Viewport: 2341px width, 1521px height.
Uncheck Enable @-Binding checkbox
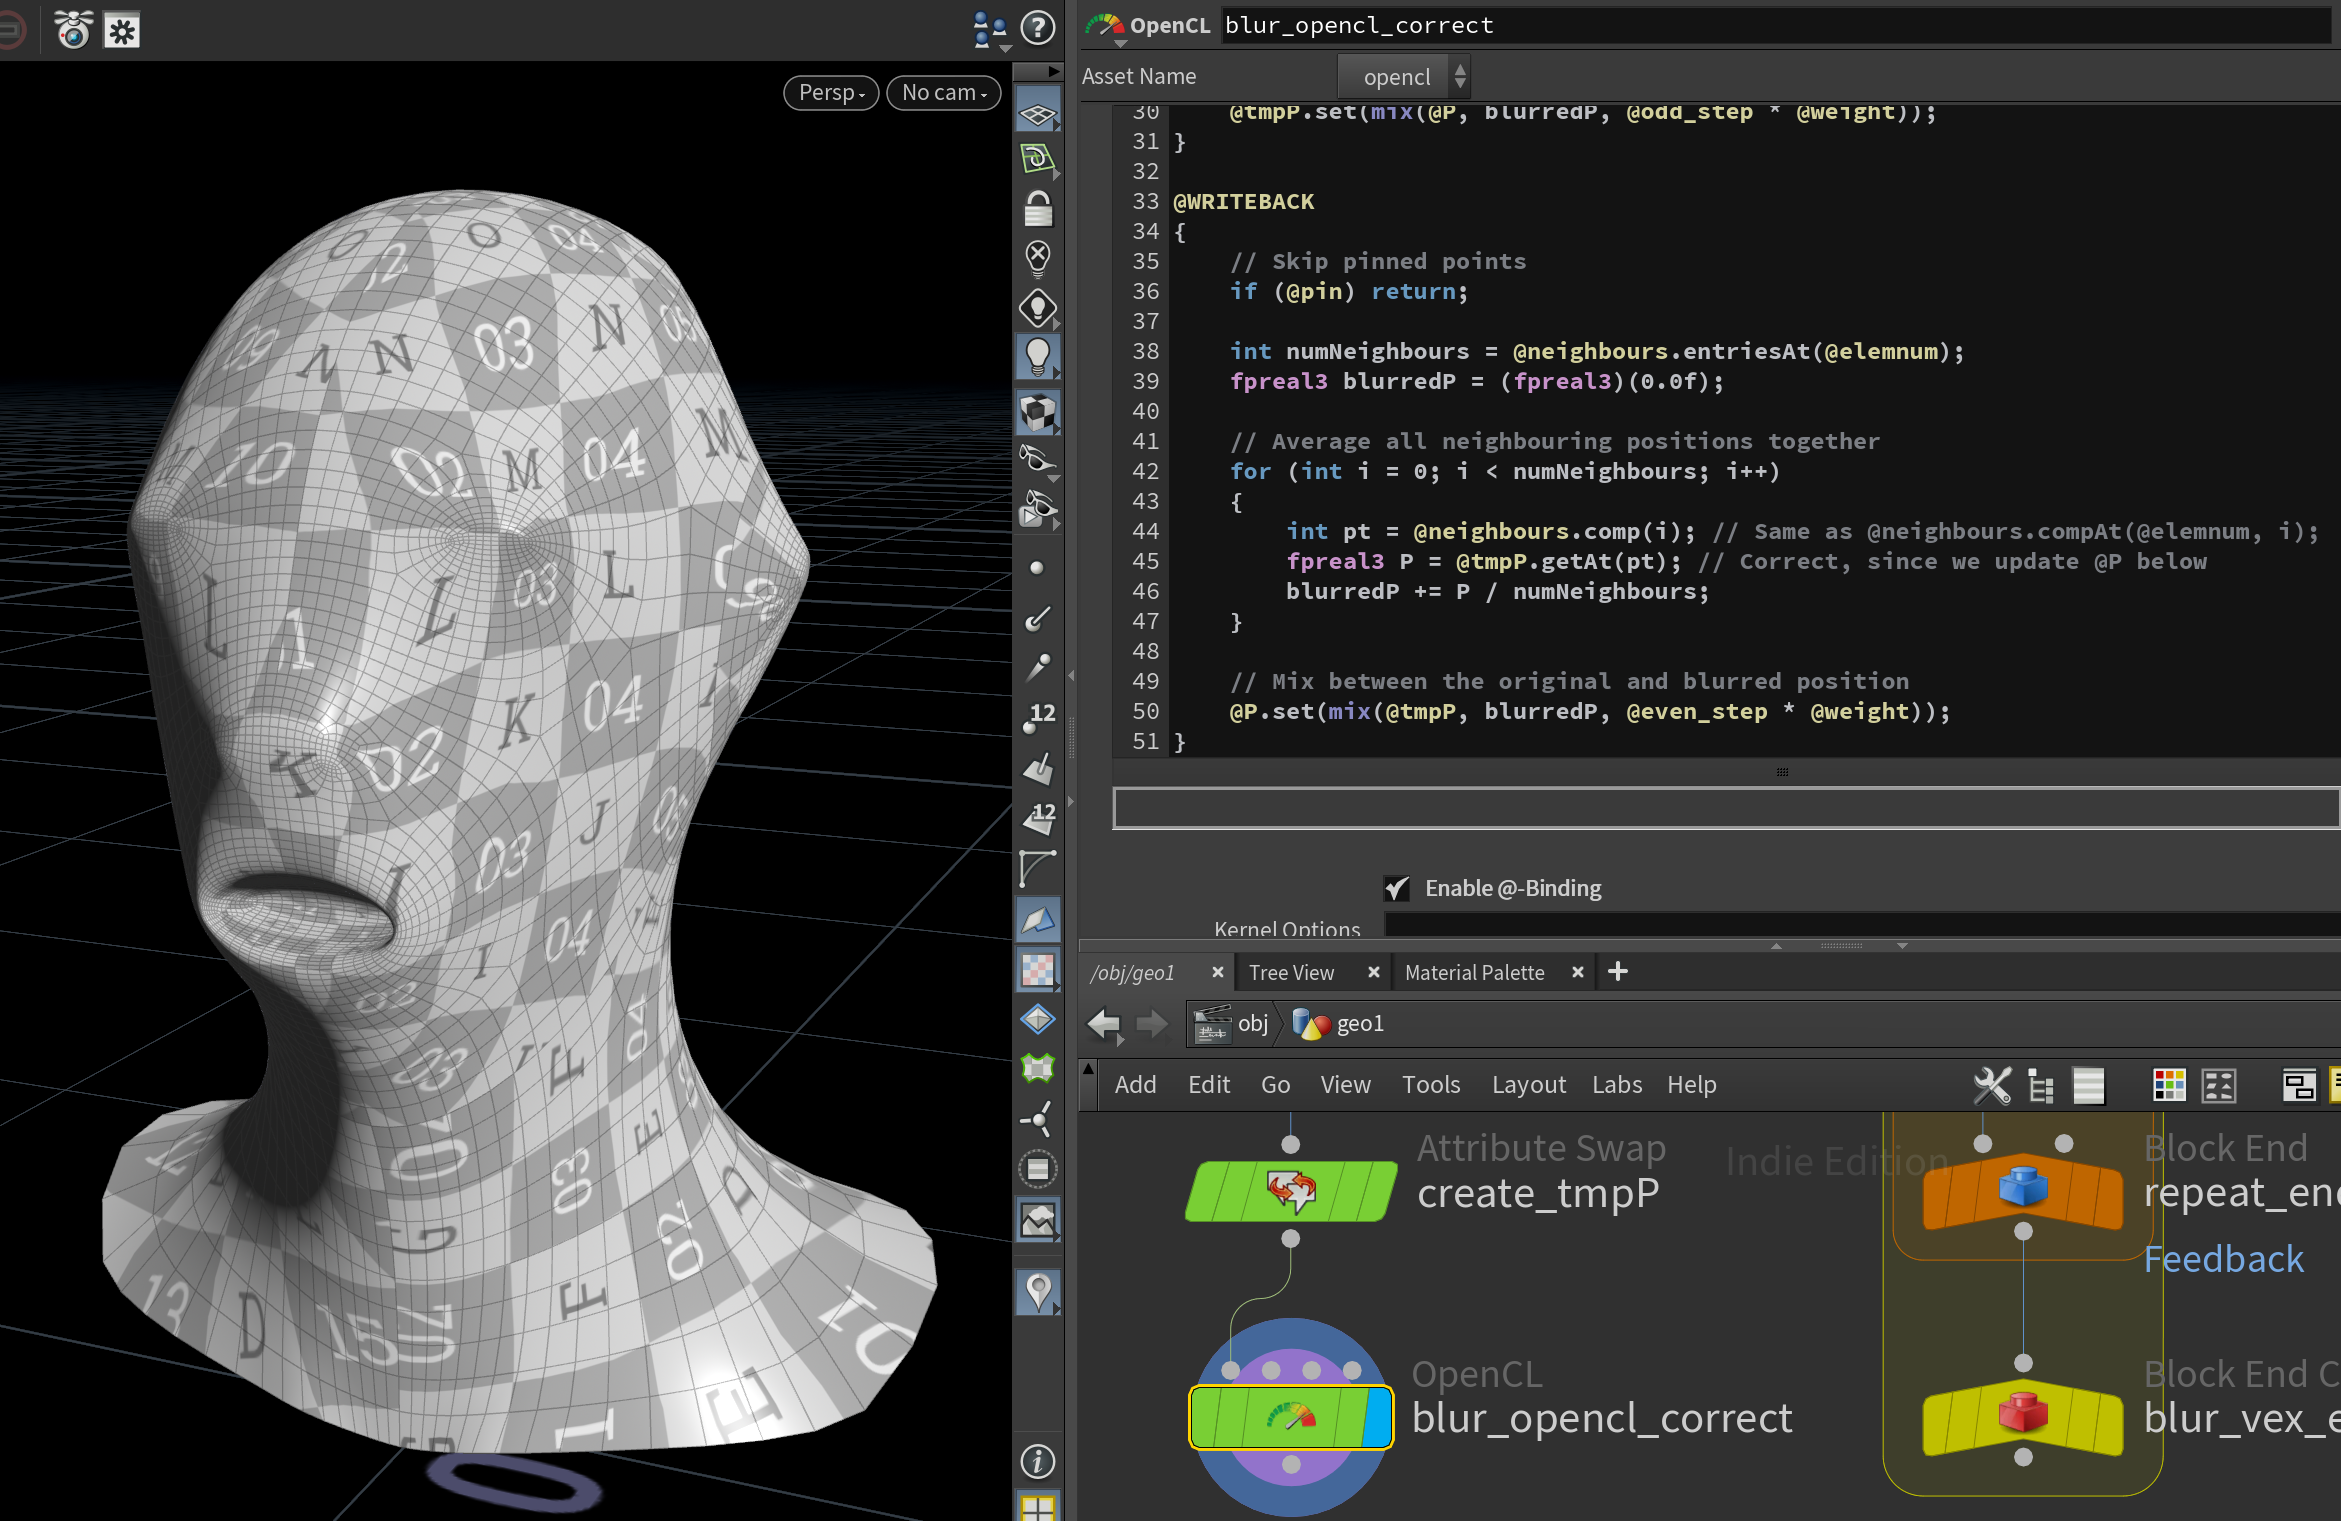[x=1396, y=888]
